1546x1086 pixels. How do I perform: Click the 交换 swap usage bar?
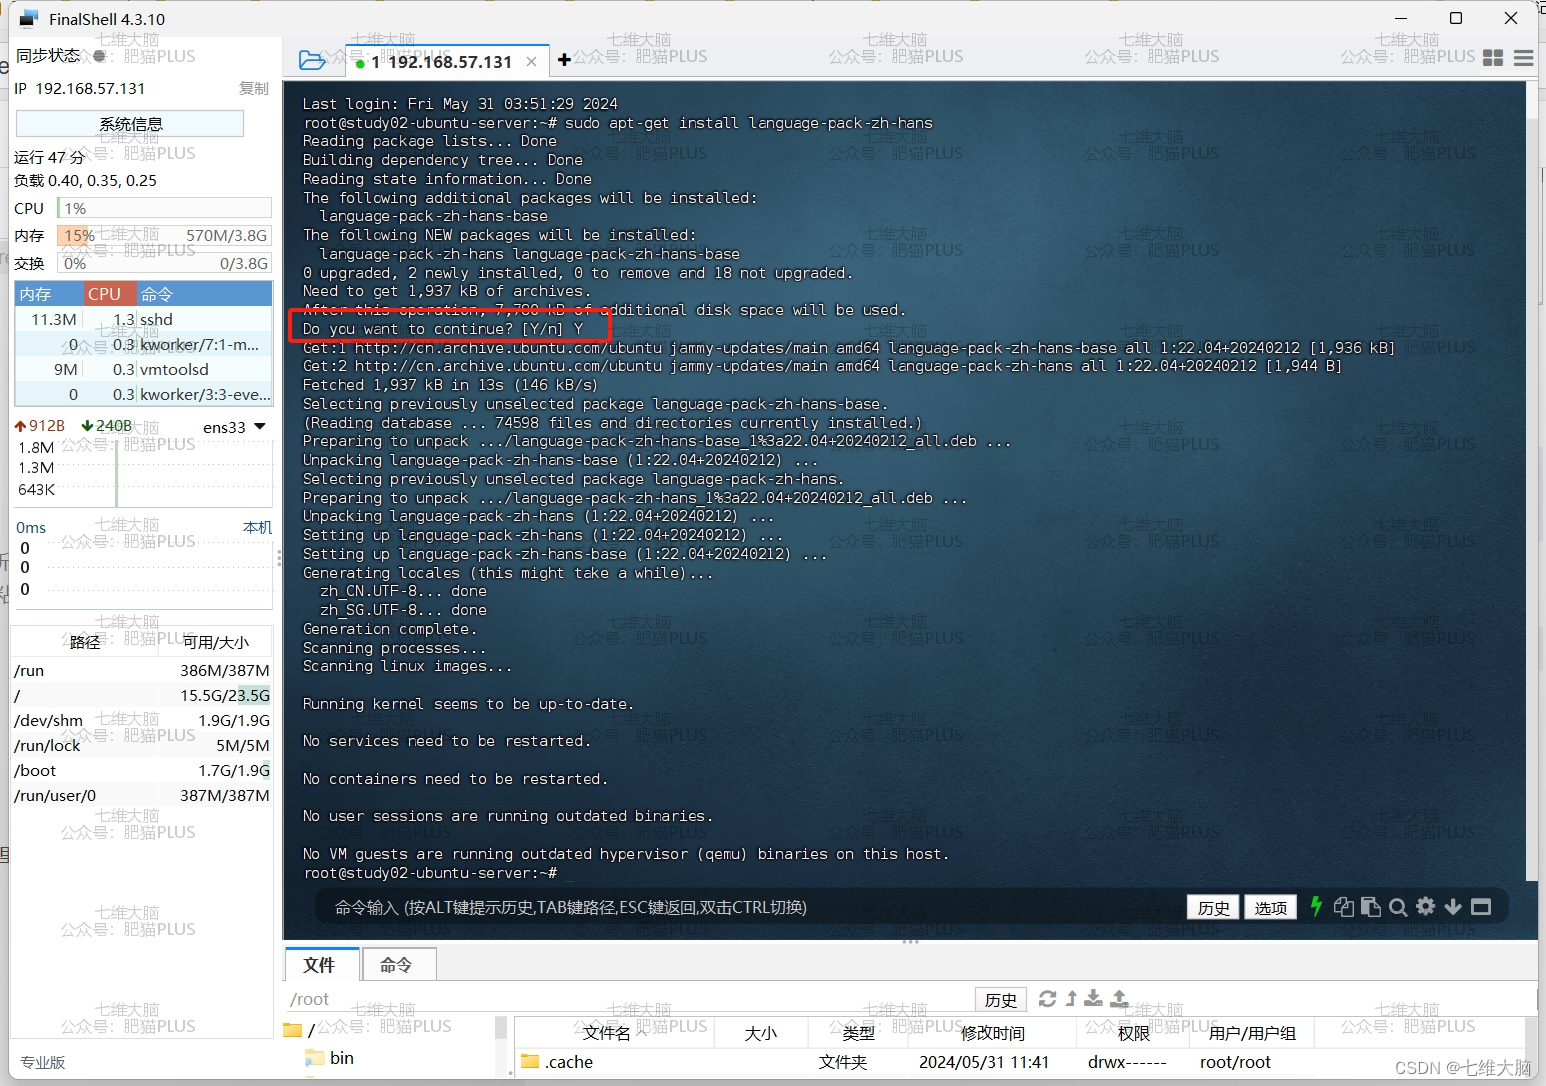[x=165, y=264]
